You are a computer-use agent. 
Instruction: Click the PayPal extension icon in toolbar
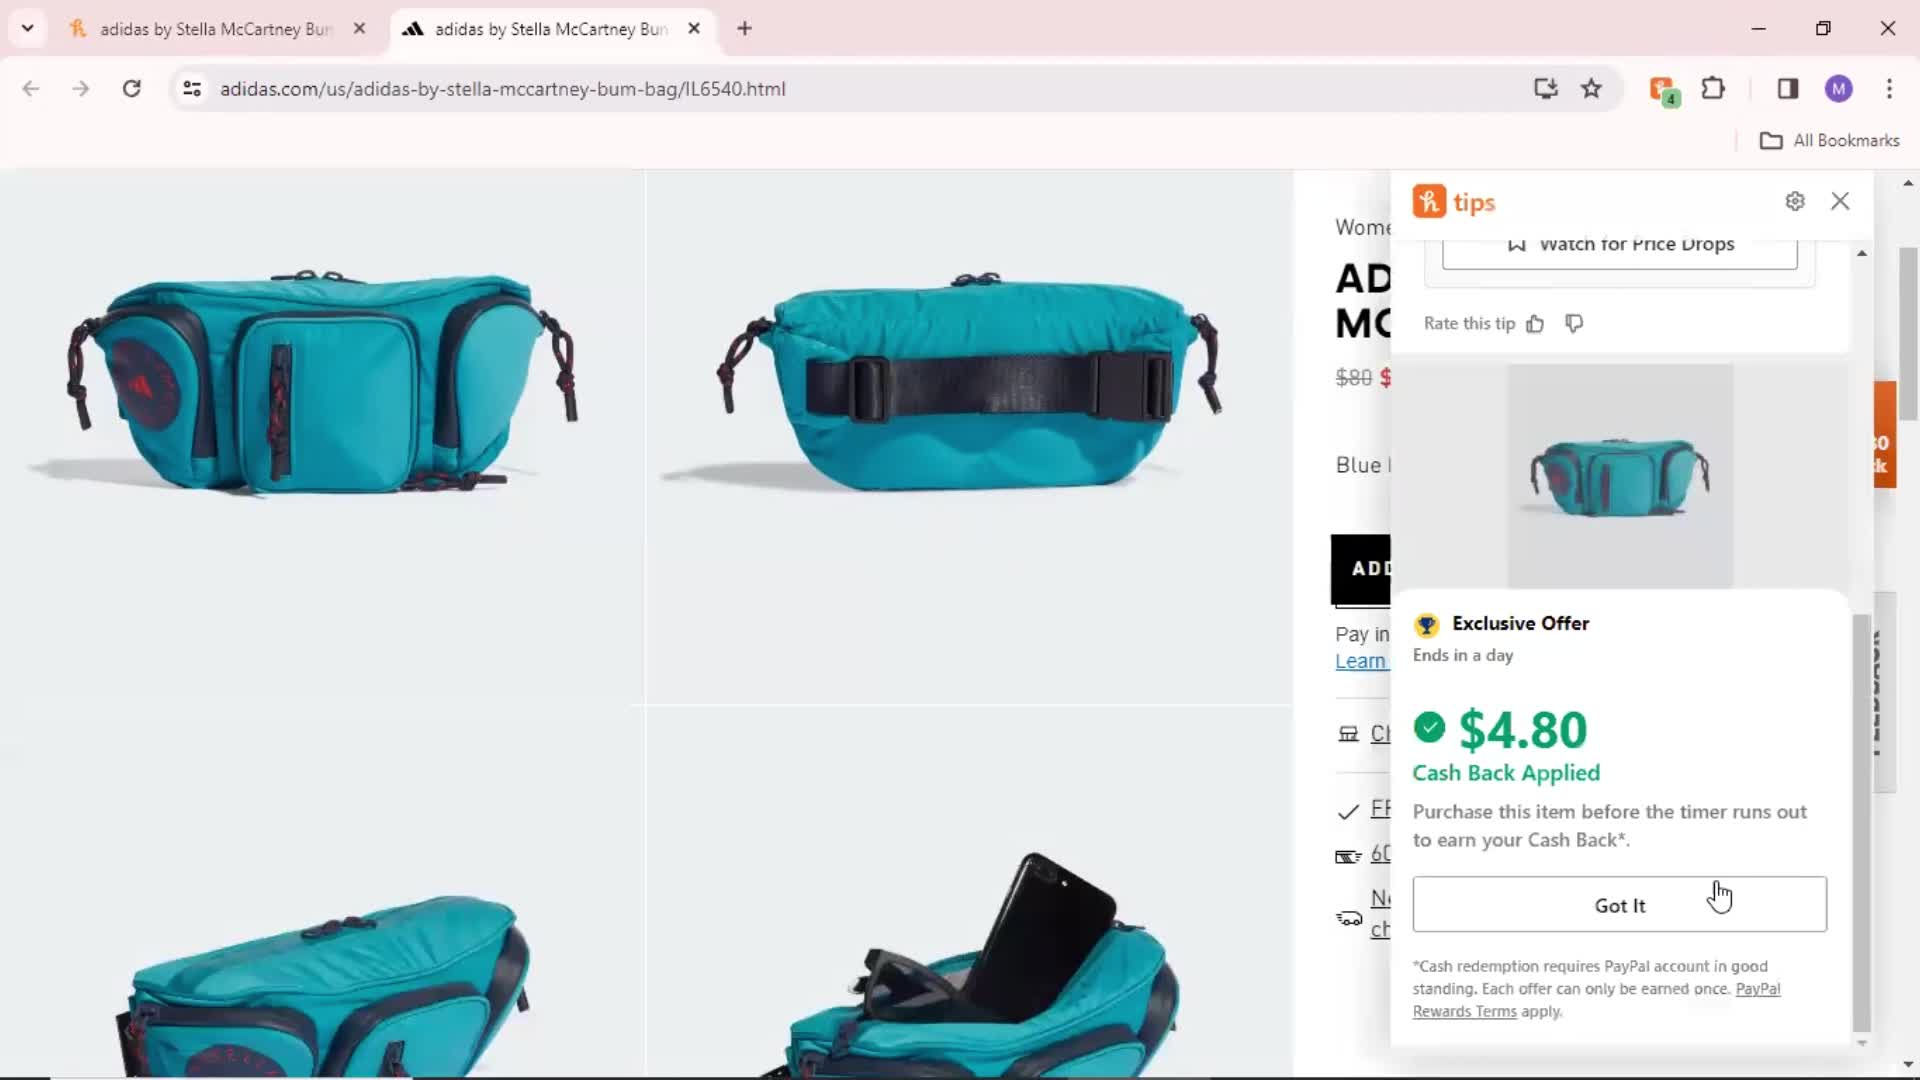coord(1664,88)
